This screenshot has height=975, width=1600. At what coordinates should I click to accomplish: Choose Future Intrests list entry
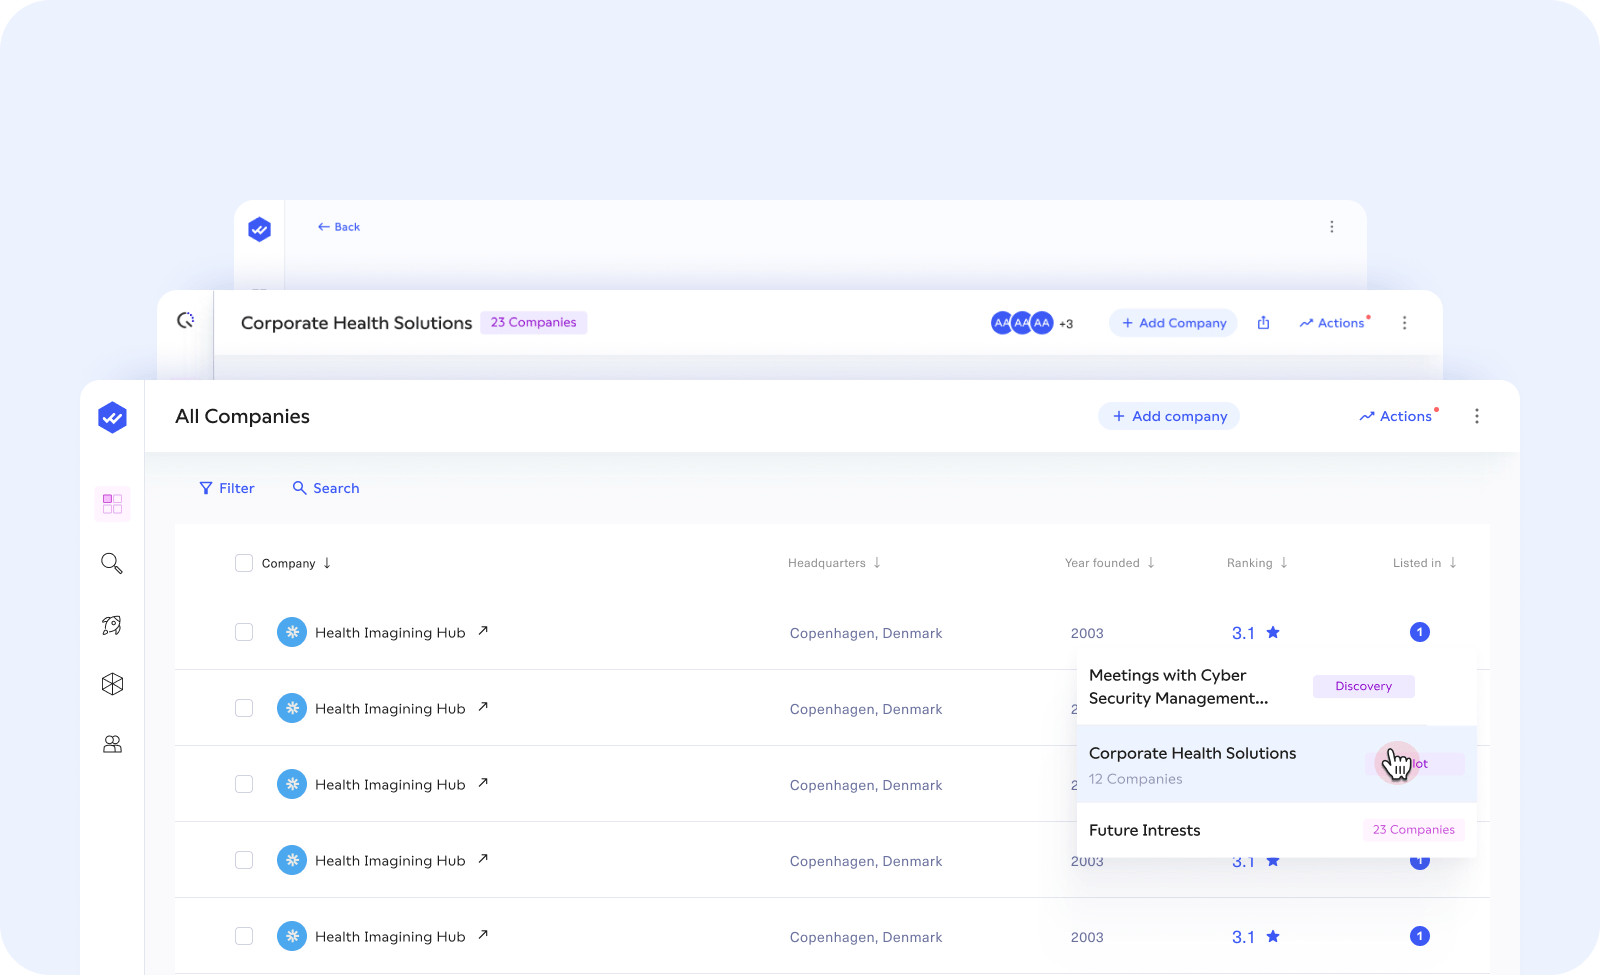coord(1145,830)
